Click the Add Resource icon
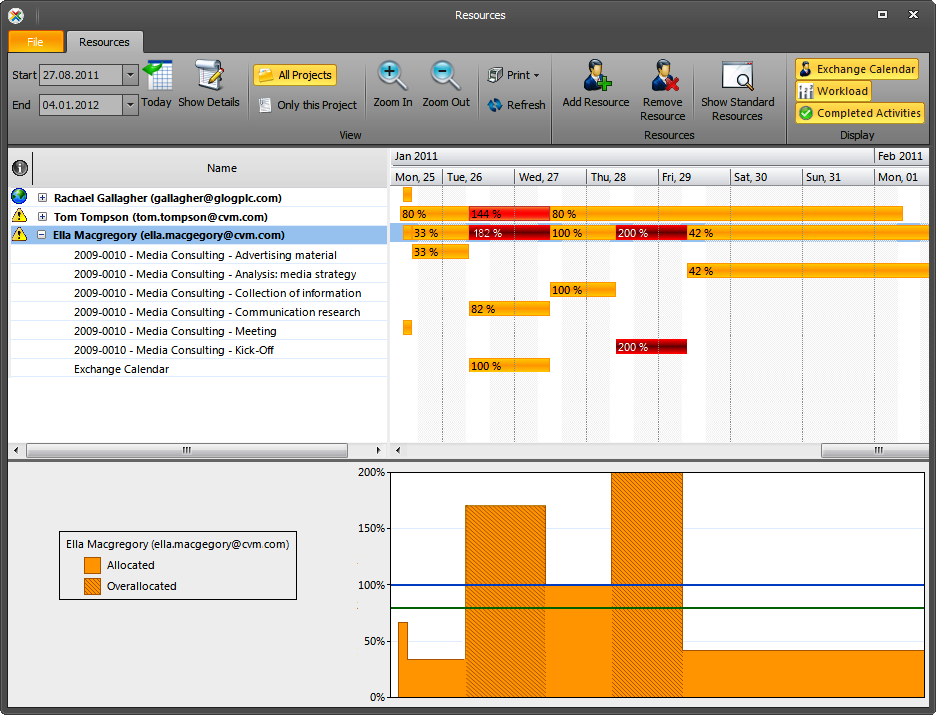Image resolution: width=936 pixels, height=715 pixels. 595,75
